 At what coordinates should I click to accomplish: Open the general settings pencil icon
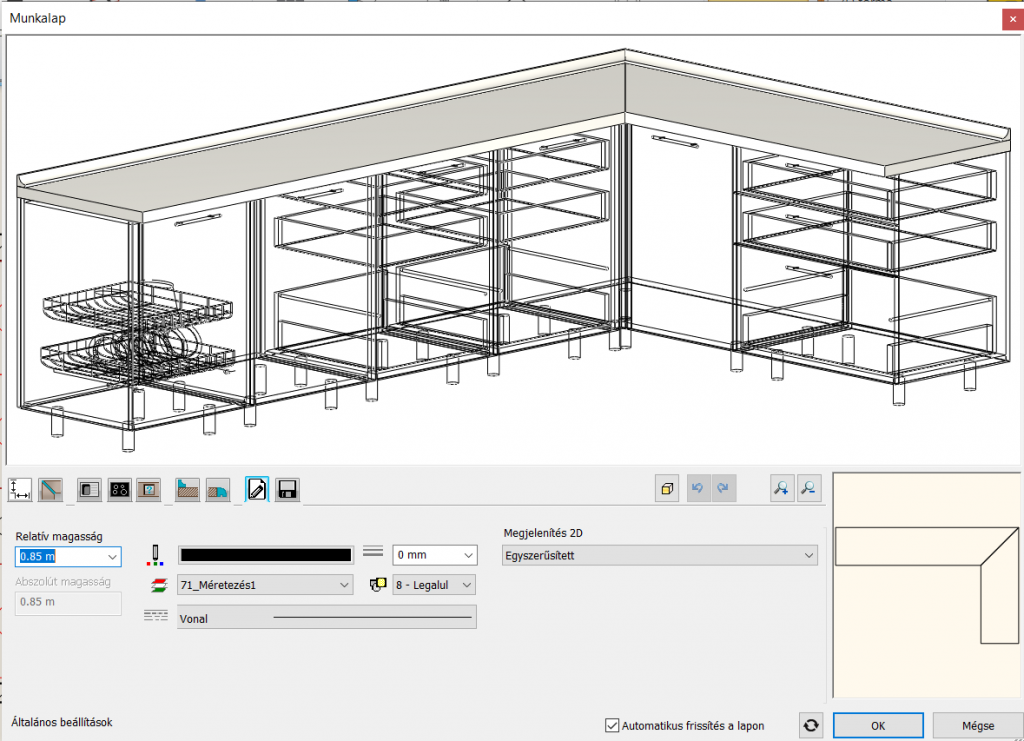pyautogui.click(x=257, y=489)
